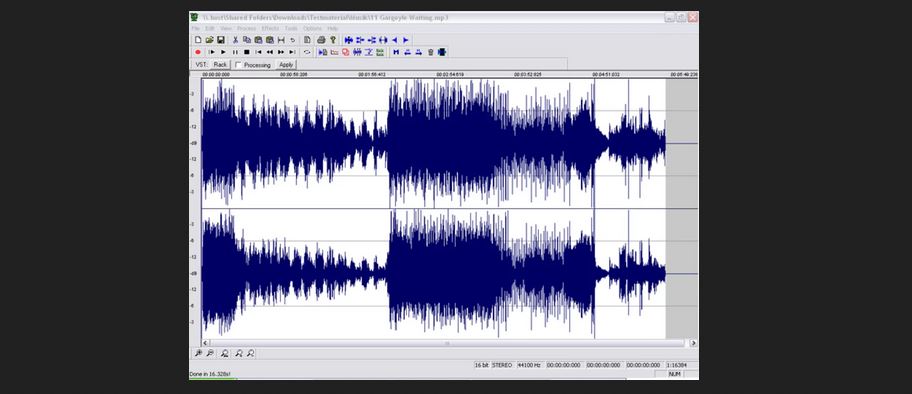
Task: Click the last zoom magnifier icon at bottom
Action: click(x=251, y=353)
